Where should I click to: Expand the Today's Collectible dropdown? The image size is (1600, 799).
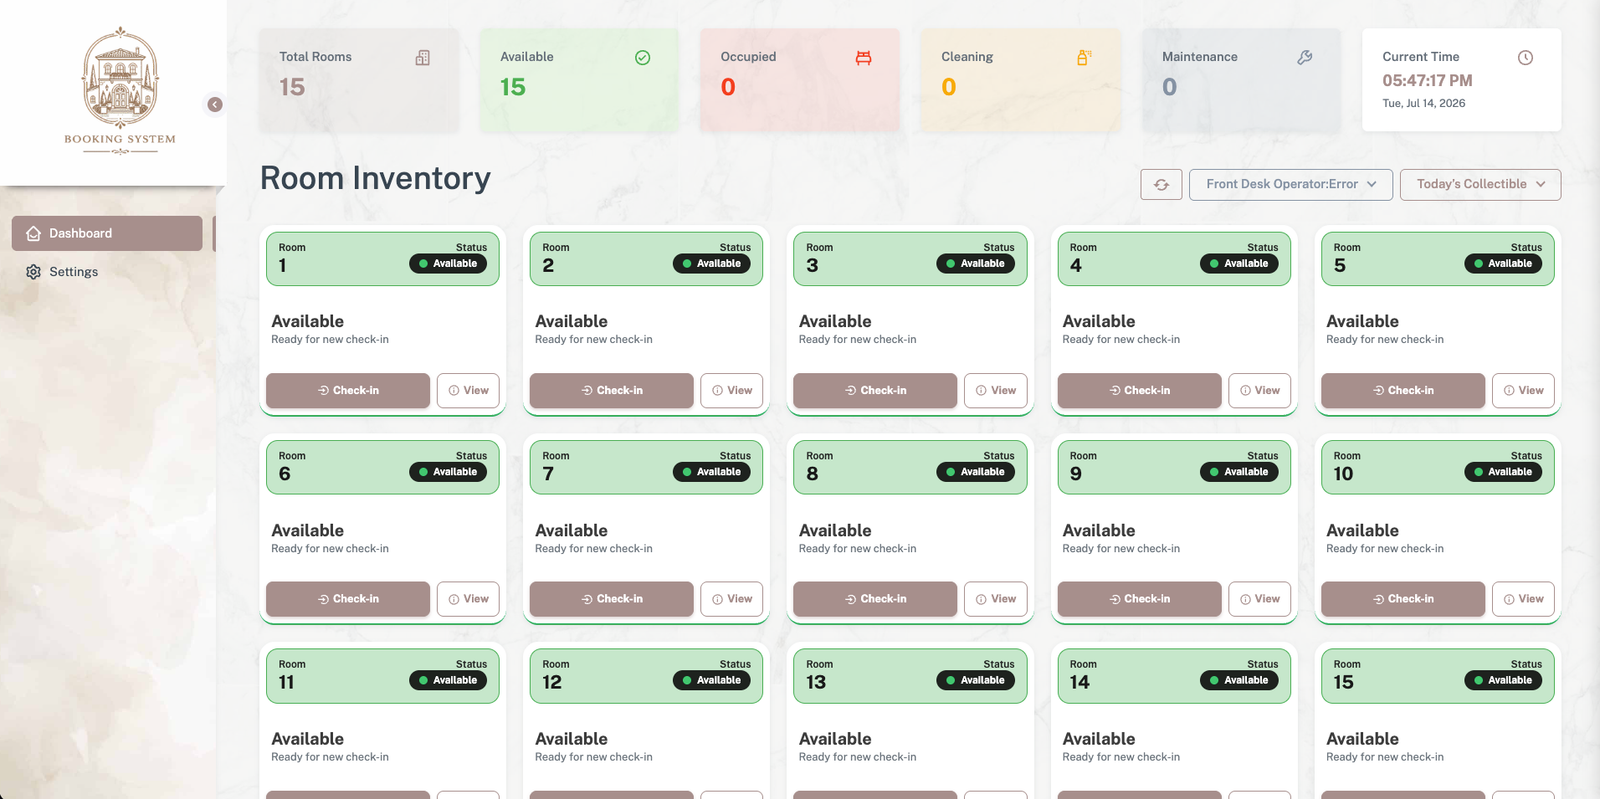pos(1480,184)
